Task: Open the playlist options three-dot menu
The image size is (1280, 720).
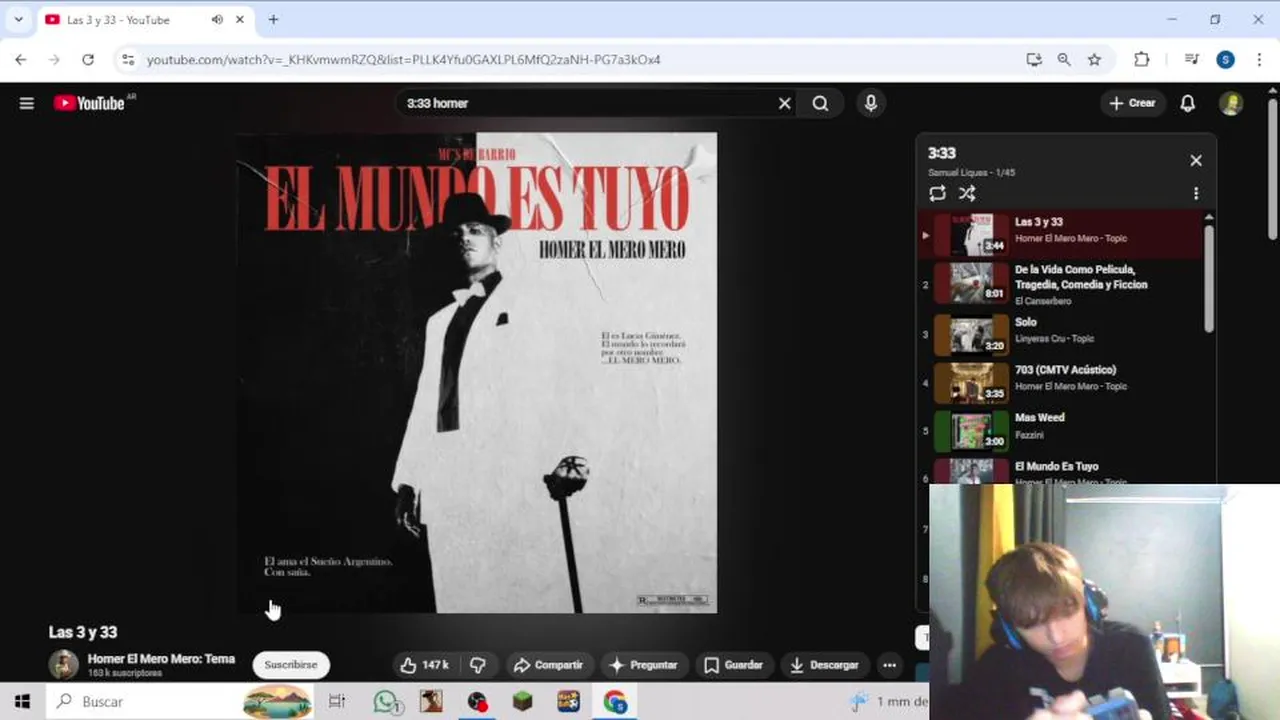Action: point(1196,194)
